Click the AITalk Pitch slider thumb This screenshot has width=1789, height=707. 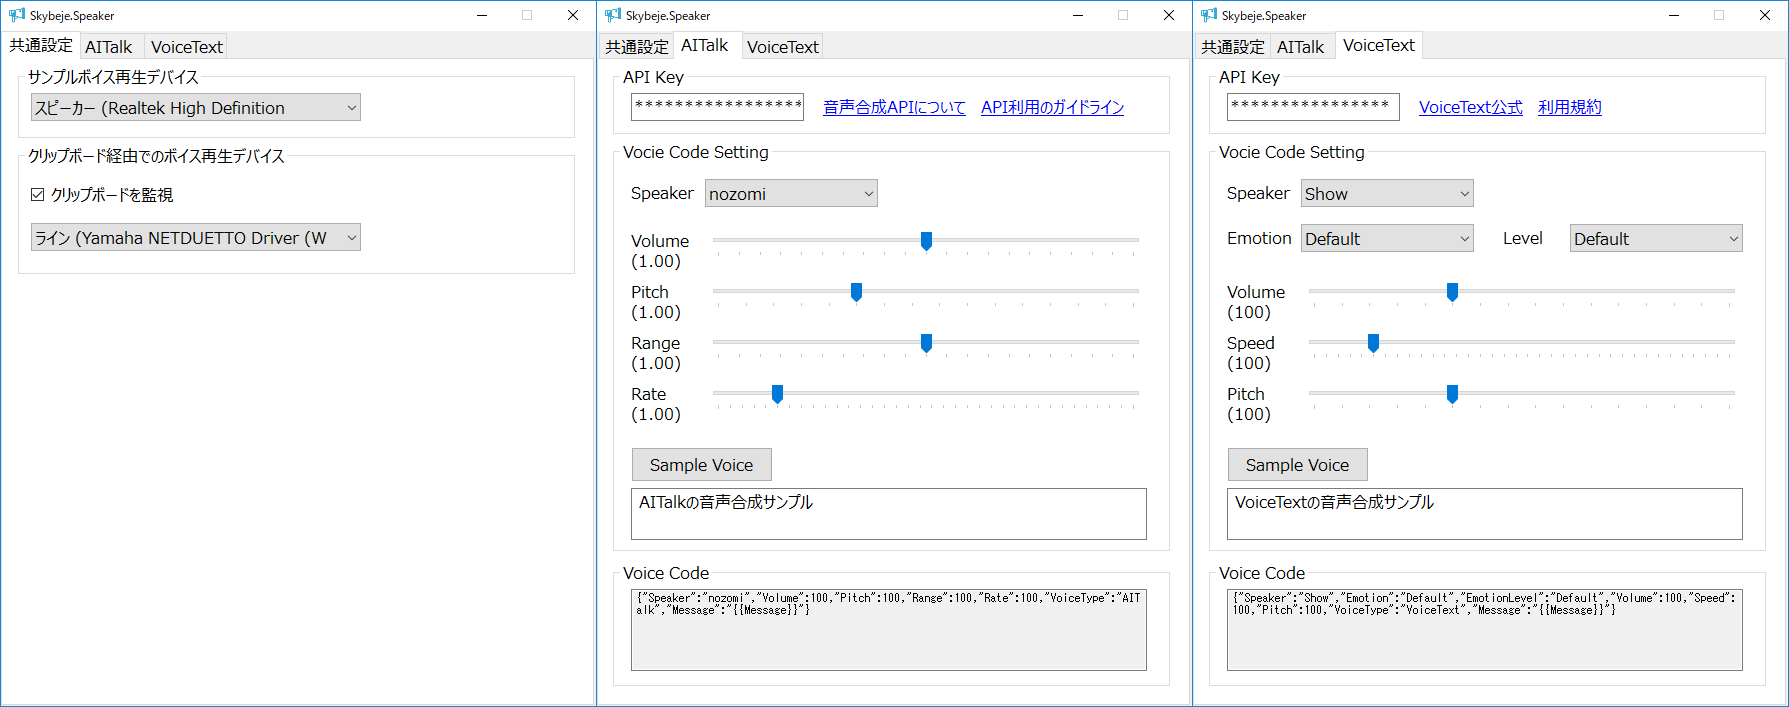tap(856, 292)
